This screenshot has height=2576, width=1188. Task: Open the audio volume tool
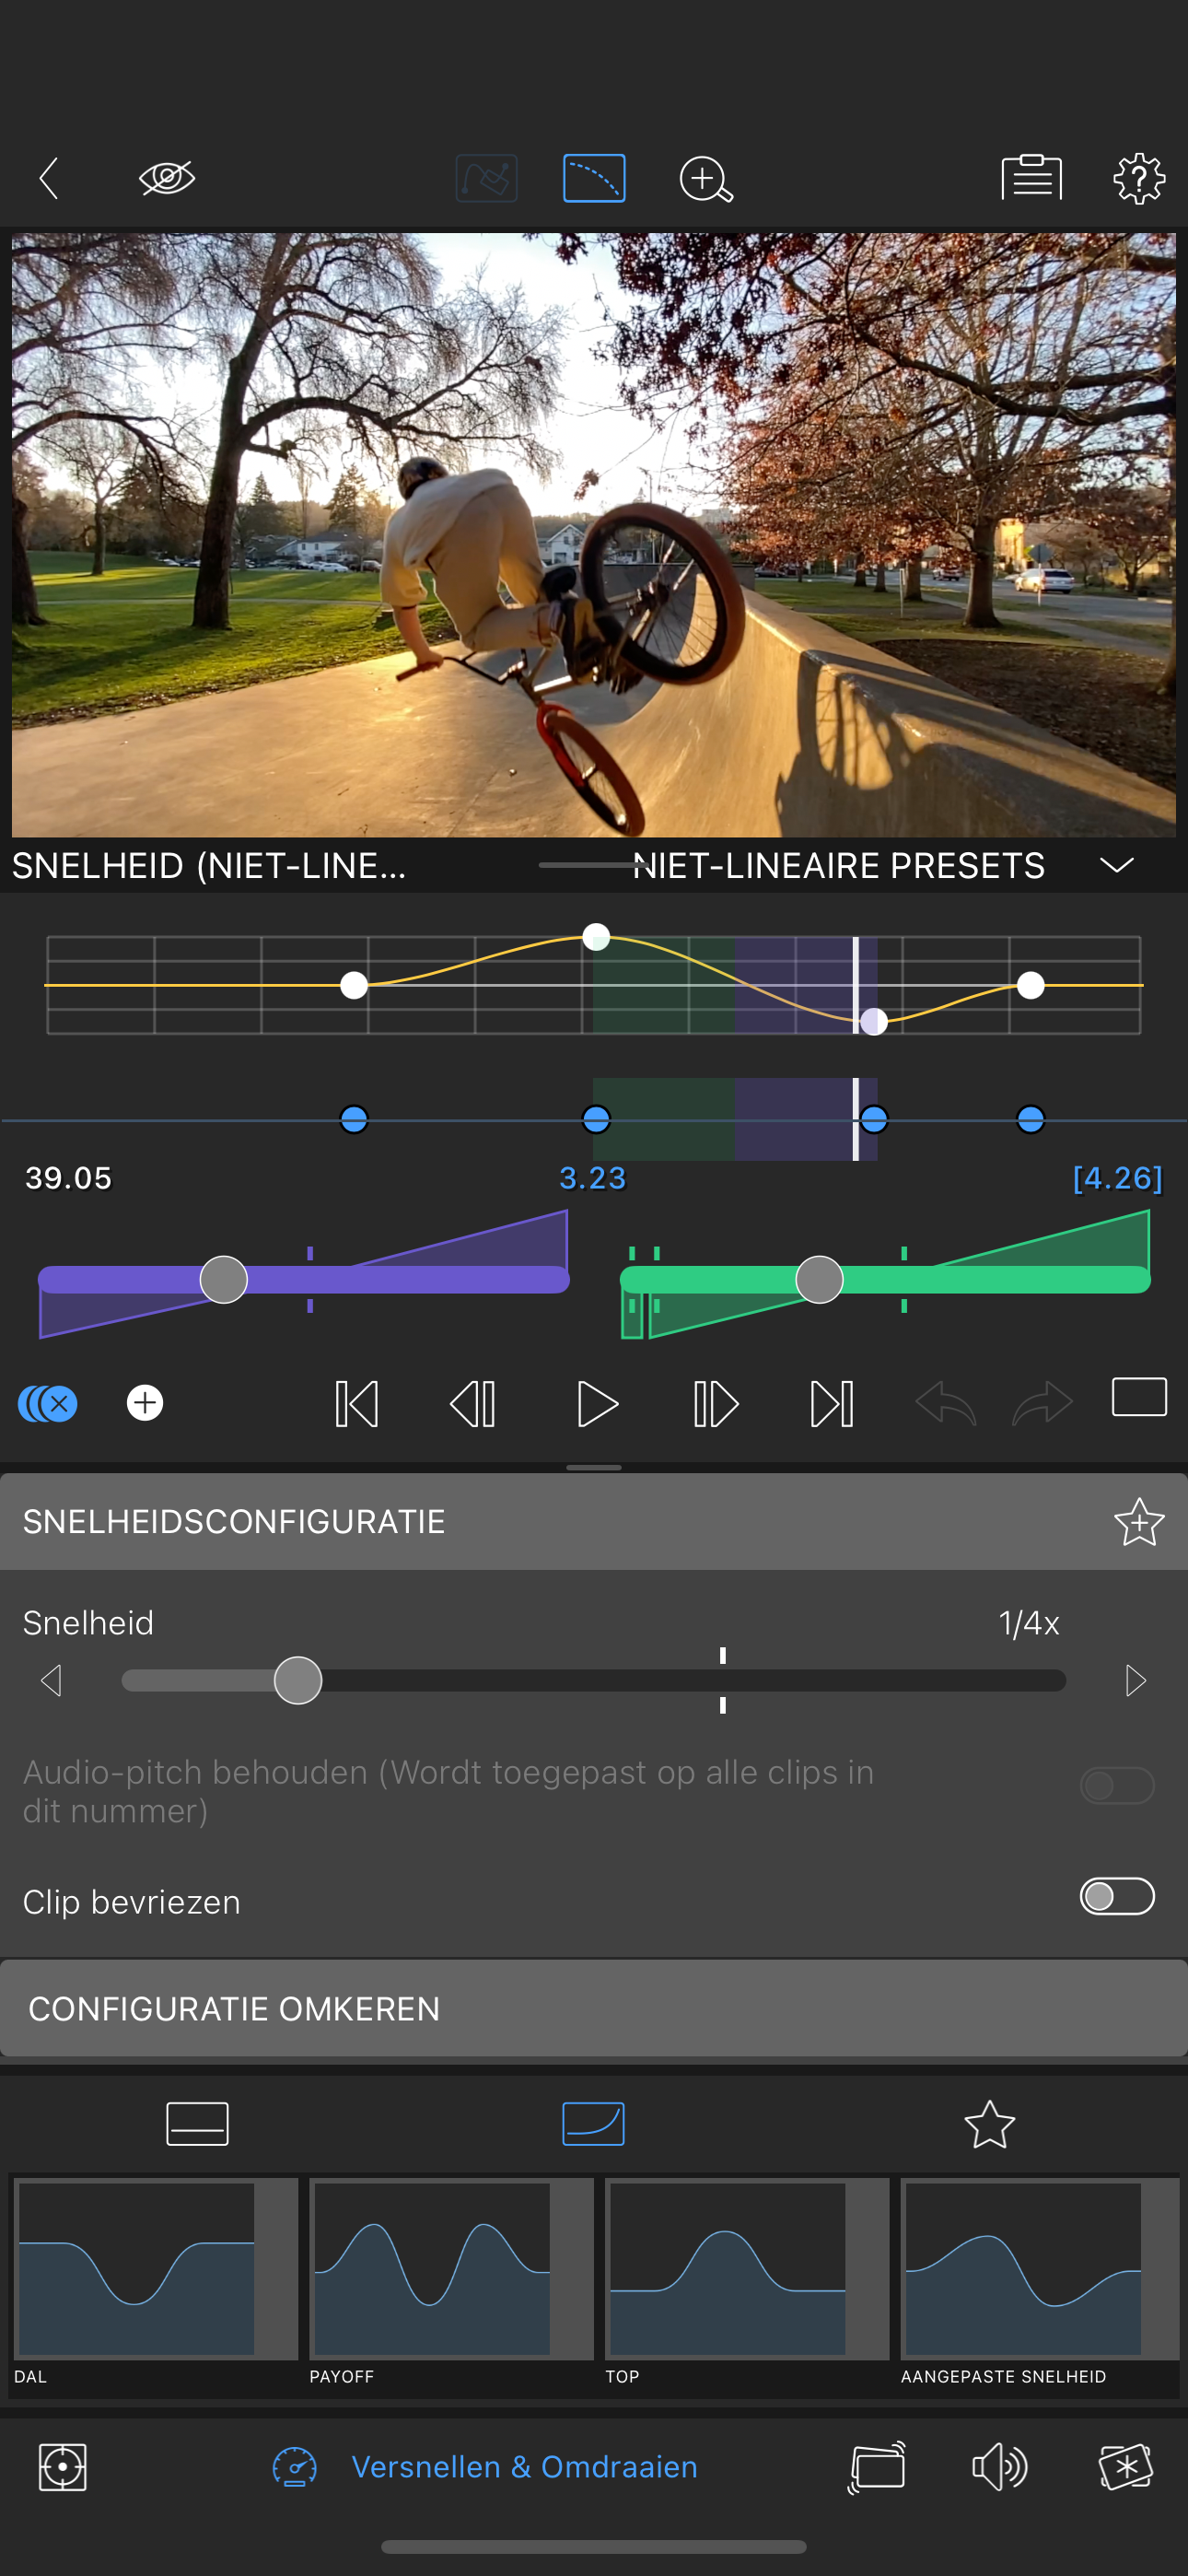point(999,2467)
